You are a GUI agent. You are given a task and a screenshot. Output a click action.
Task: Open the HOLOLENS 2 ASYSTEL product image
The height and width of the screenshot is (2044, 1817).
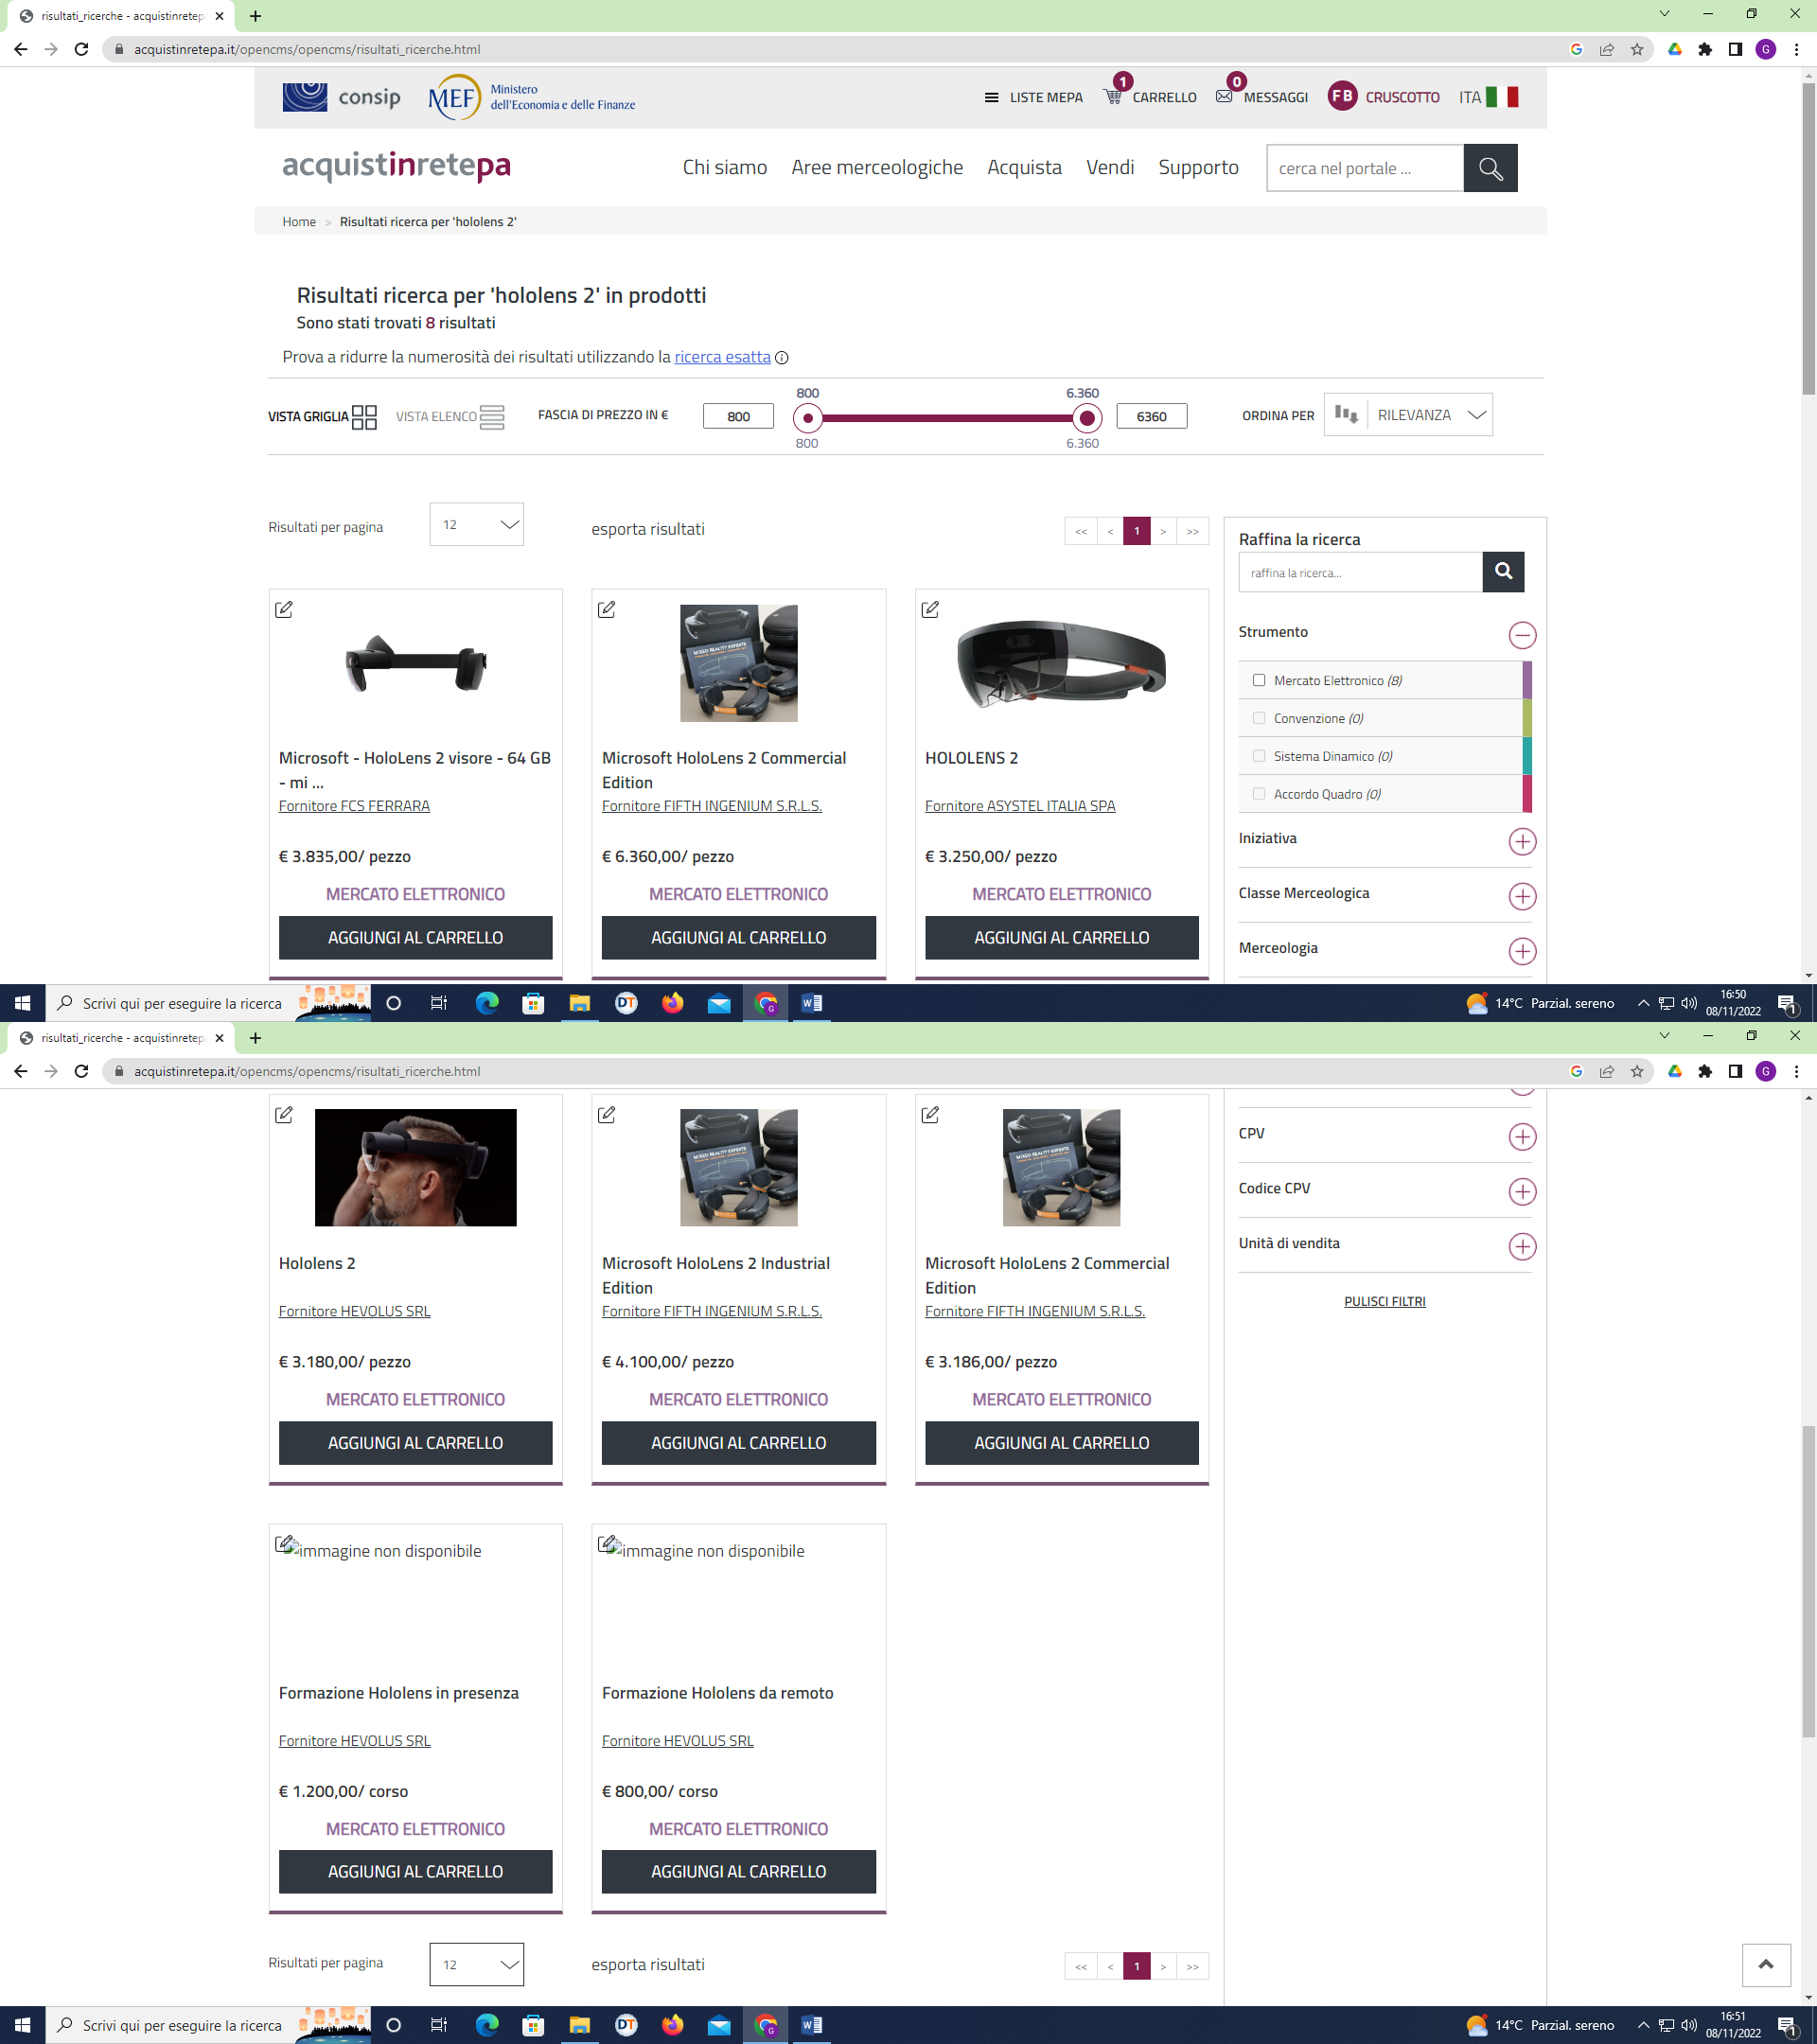pyautogui.click(x=1061, y=663)
